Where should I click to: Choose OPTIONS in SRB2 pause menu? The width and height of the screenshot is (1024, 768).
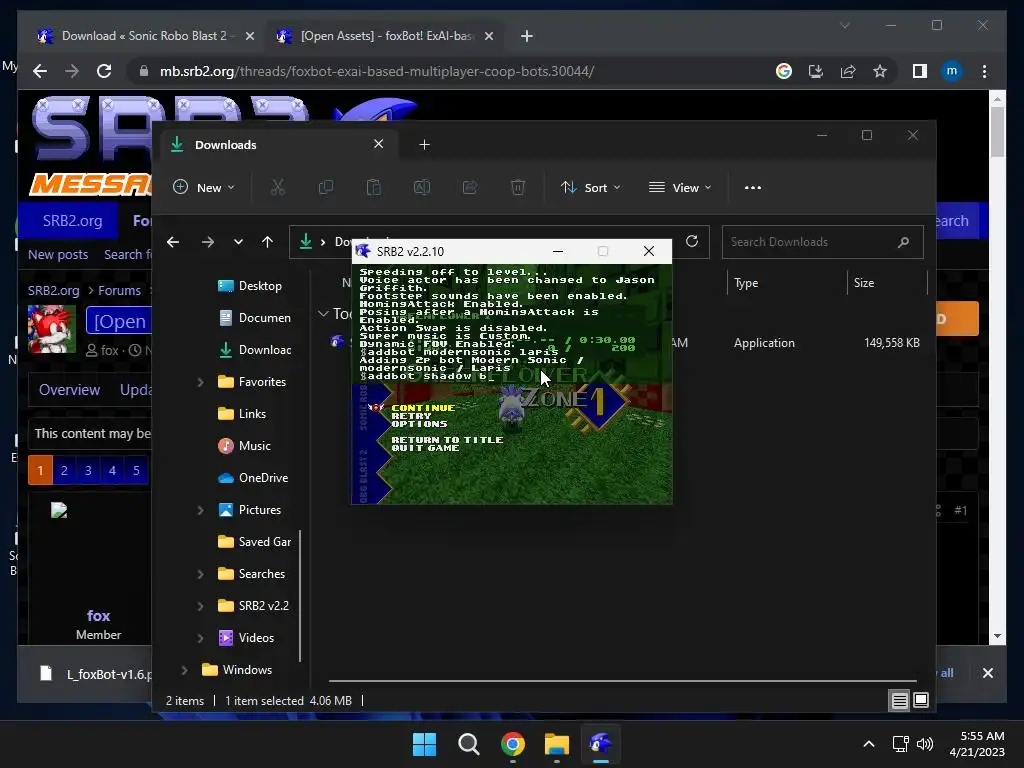tap(419, 424)
